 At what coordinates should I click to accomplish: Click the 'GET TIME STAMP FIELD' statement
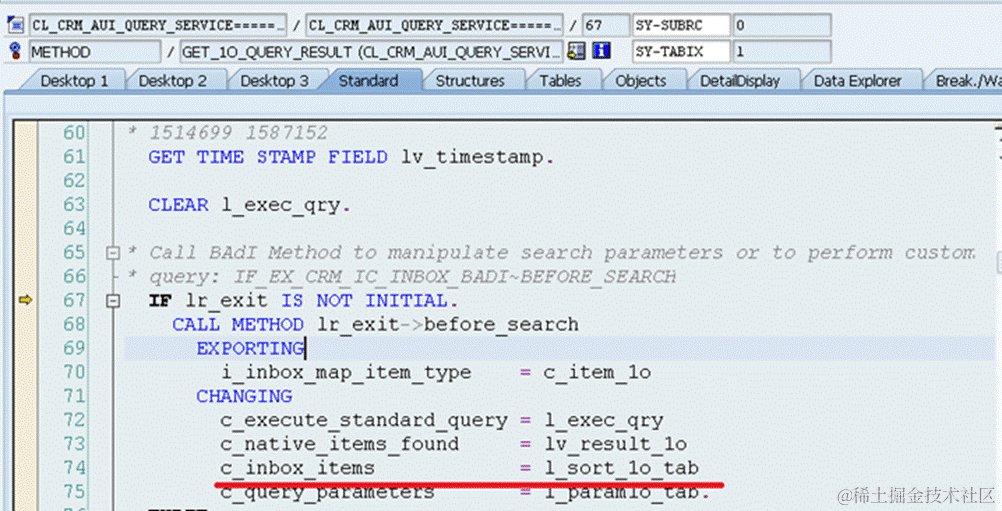click(268, 157)
